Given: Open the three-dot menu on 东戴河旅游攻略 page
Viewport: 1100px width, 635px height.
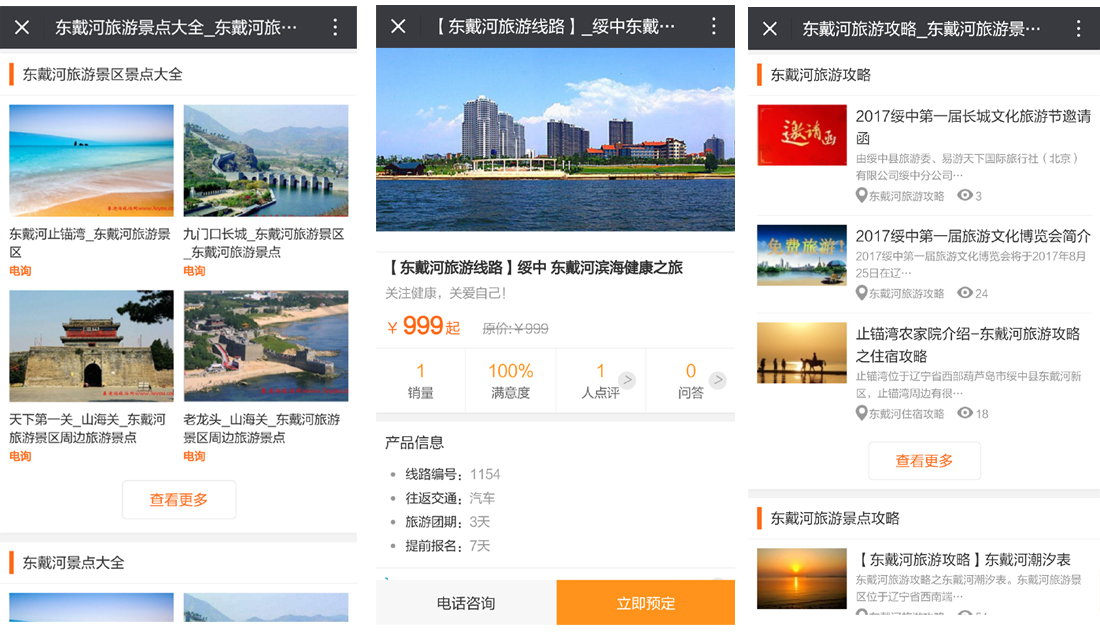Looking at the screenshot, I should point(1078,28).
